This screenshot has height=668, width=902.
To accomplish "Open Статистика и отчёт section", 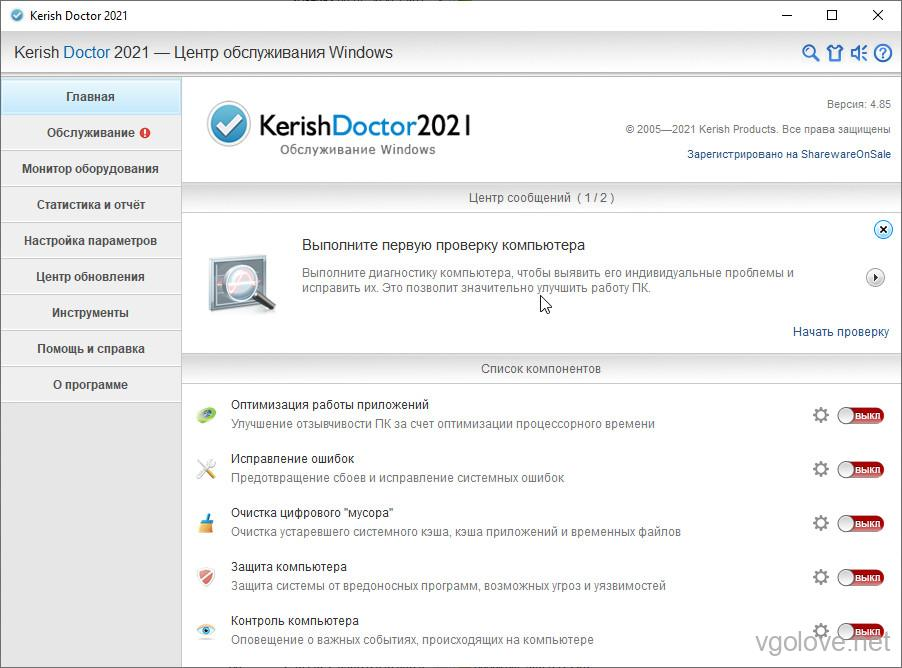I will (x=91, y=205).
